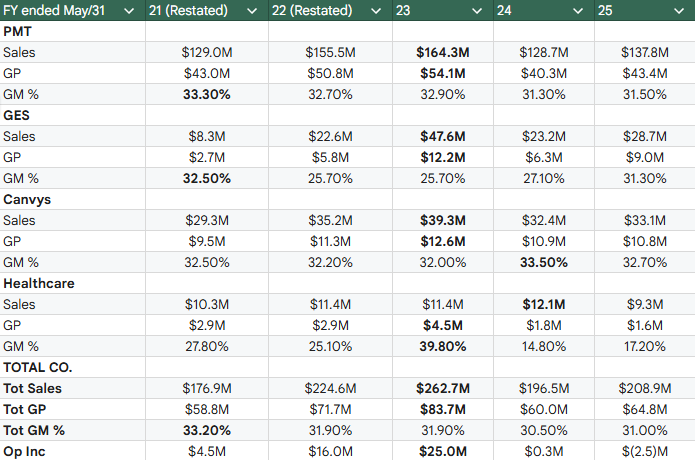Select Healthcare GP cell $4.5M
This screenshot has height=460, width=695.
pyautogui.click(x=443, y=325)
